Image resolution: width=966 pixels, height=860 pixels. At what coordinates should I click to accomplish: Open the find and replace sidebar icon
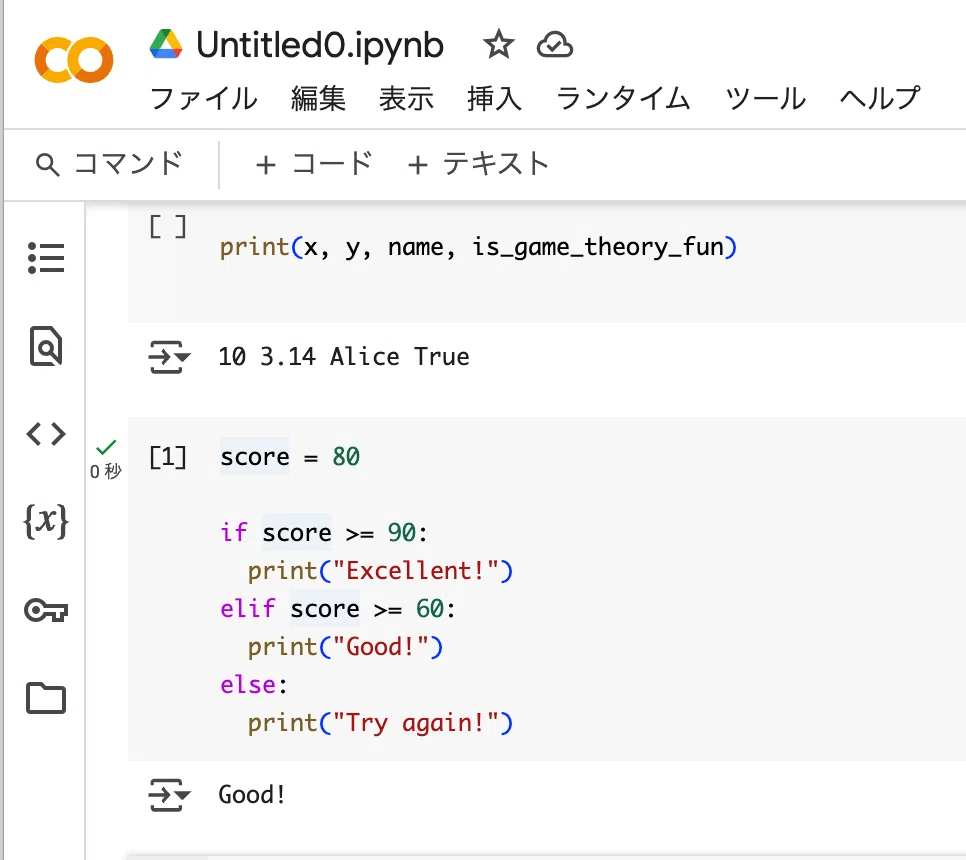coord(46,346)
